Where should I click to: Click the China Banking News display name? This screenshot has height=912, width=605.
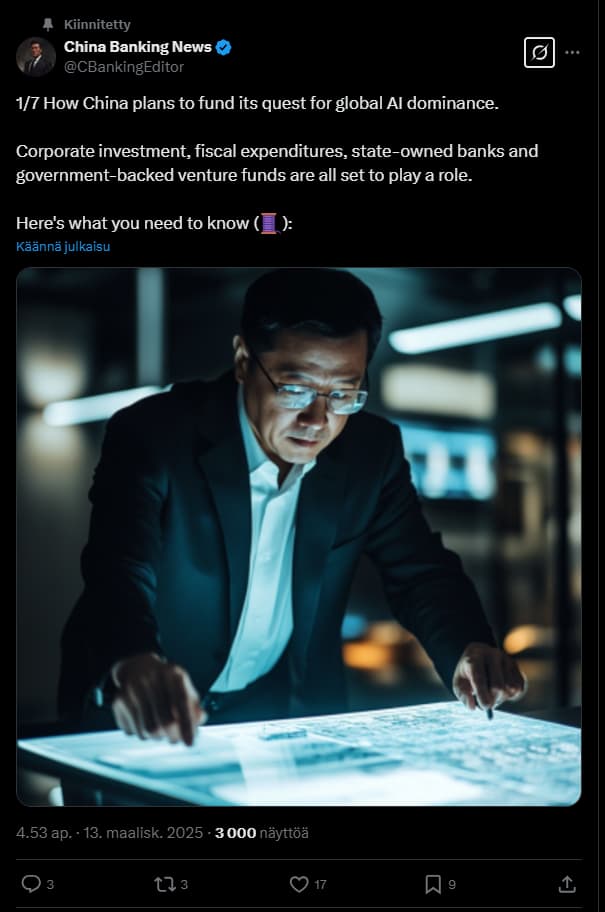click(137, 47)
